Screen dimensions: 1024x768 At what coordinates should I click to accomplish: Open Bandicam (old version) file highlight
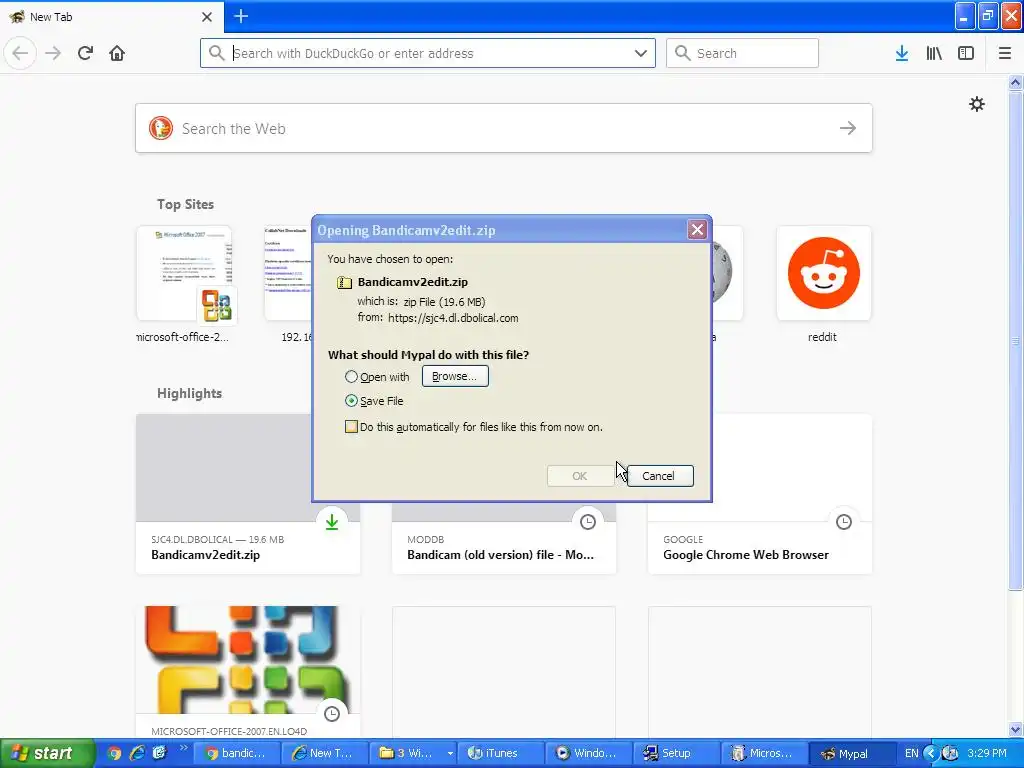(504, 549)
